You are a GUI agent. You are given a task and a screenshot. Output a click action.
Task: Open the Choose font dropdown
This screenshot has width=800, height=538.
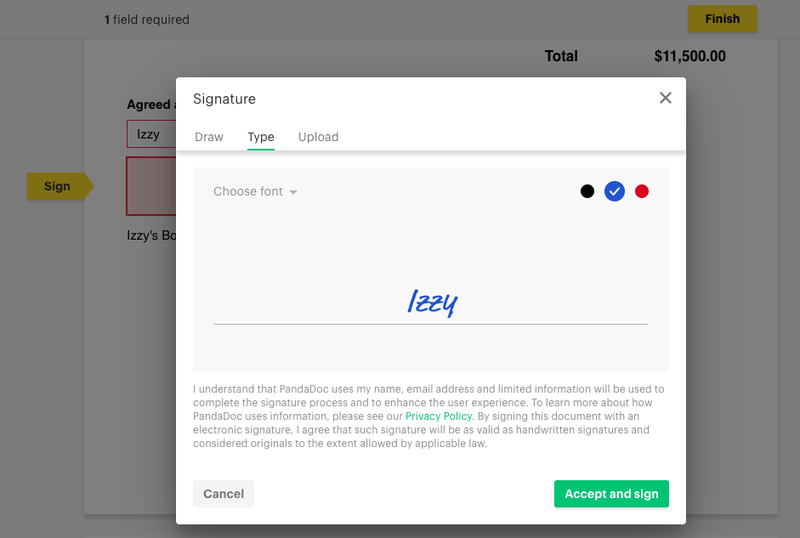pos(255,191)
